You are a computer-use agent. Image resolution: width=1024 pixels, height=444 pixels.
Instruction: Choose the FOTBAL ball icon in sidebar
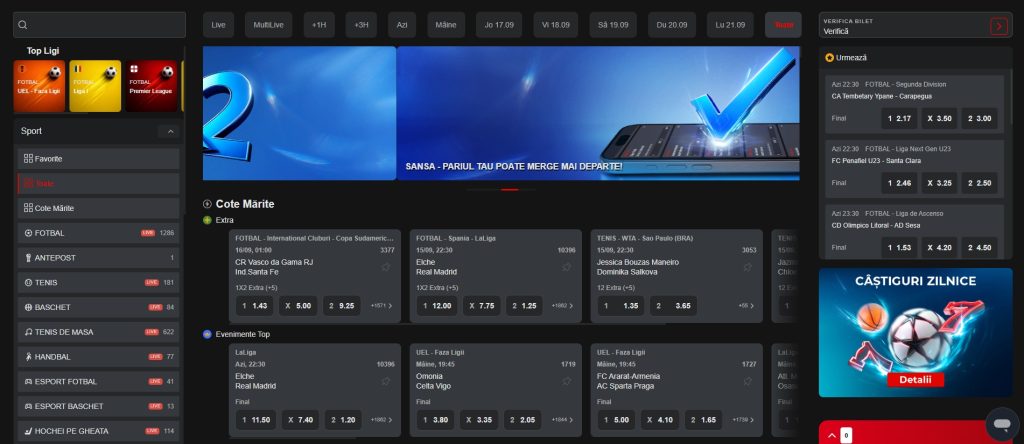[x=28, y=233]
